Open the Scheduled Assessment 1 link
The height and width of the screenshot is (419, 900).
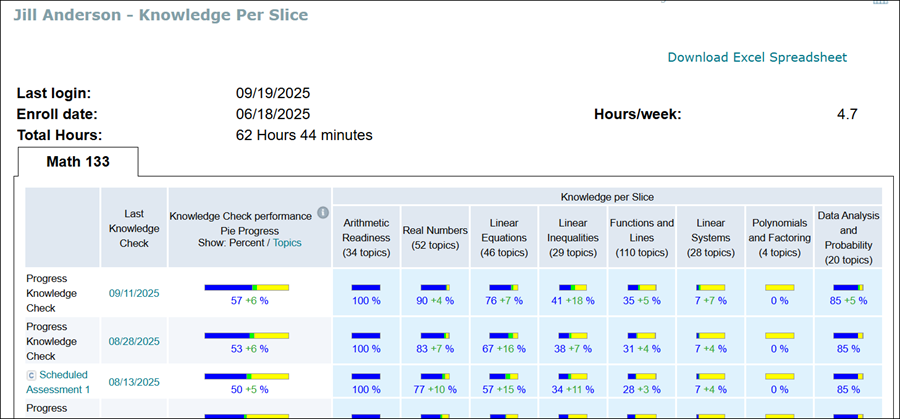62,382
